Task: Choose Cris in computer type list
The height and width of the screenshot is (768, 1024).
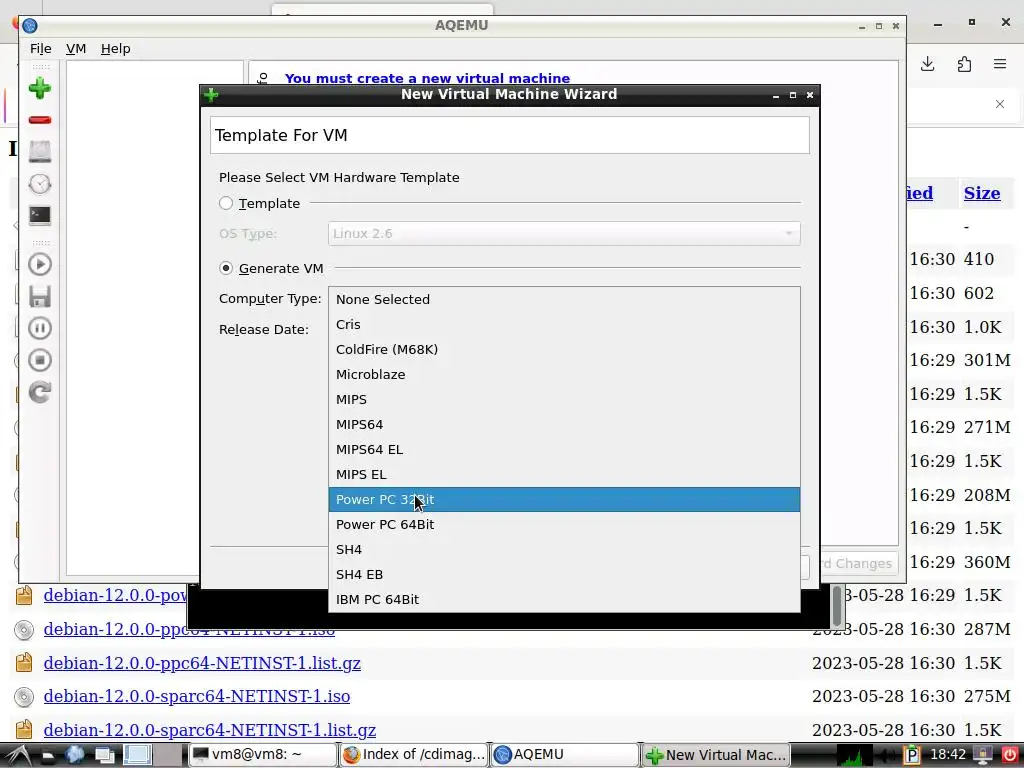Action: point(564,325)
